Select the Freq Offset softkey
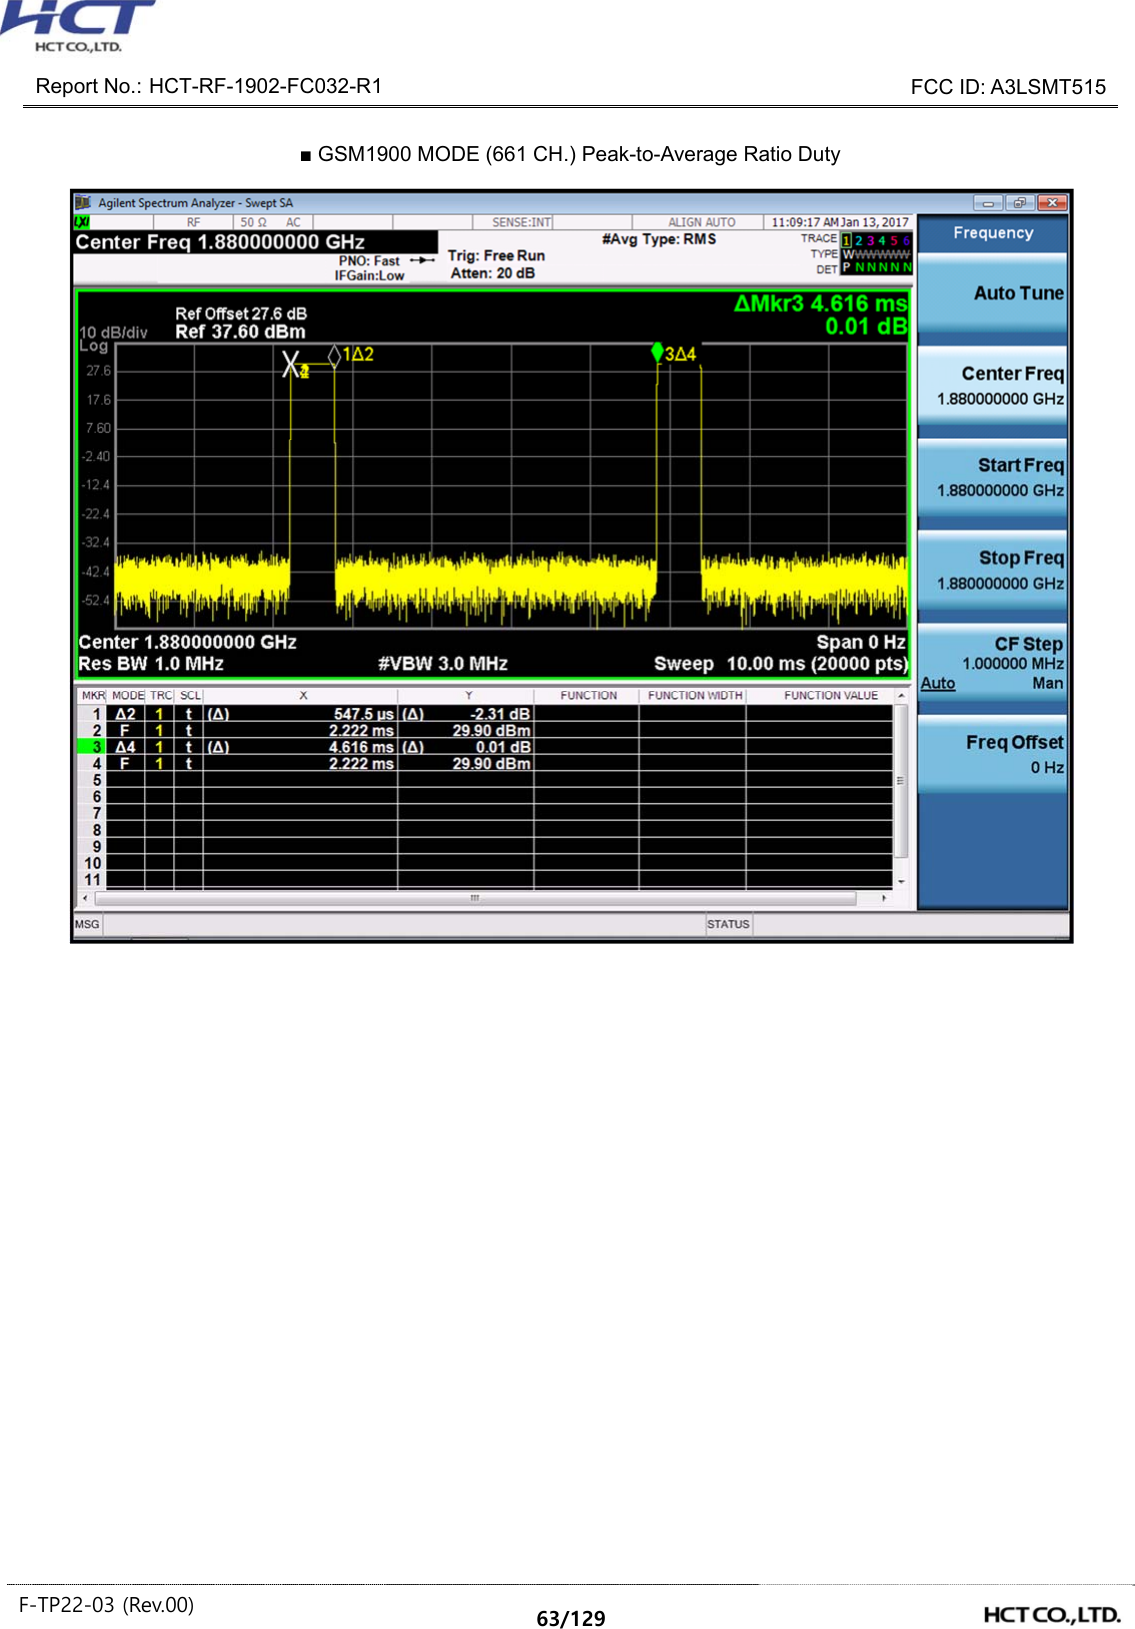This screenshot has width=1135, height=1629. (x=993, y=754)
